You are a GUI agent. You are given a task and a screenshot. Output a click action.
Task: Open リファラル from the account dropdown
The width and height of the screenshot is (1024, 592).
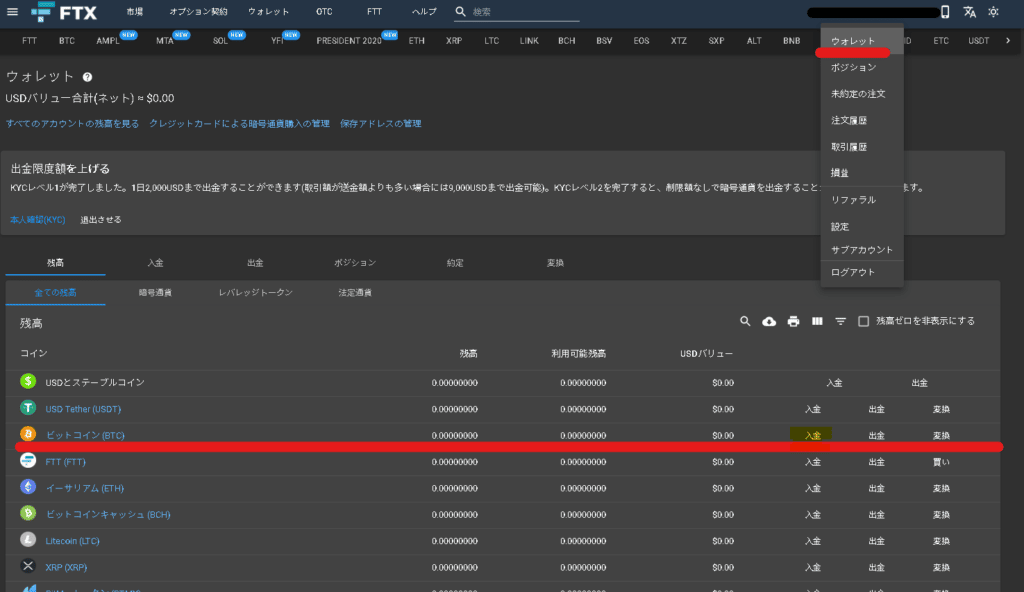854,200
